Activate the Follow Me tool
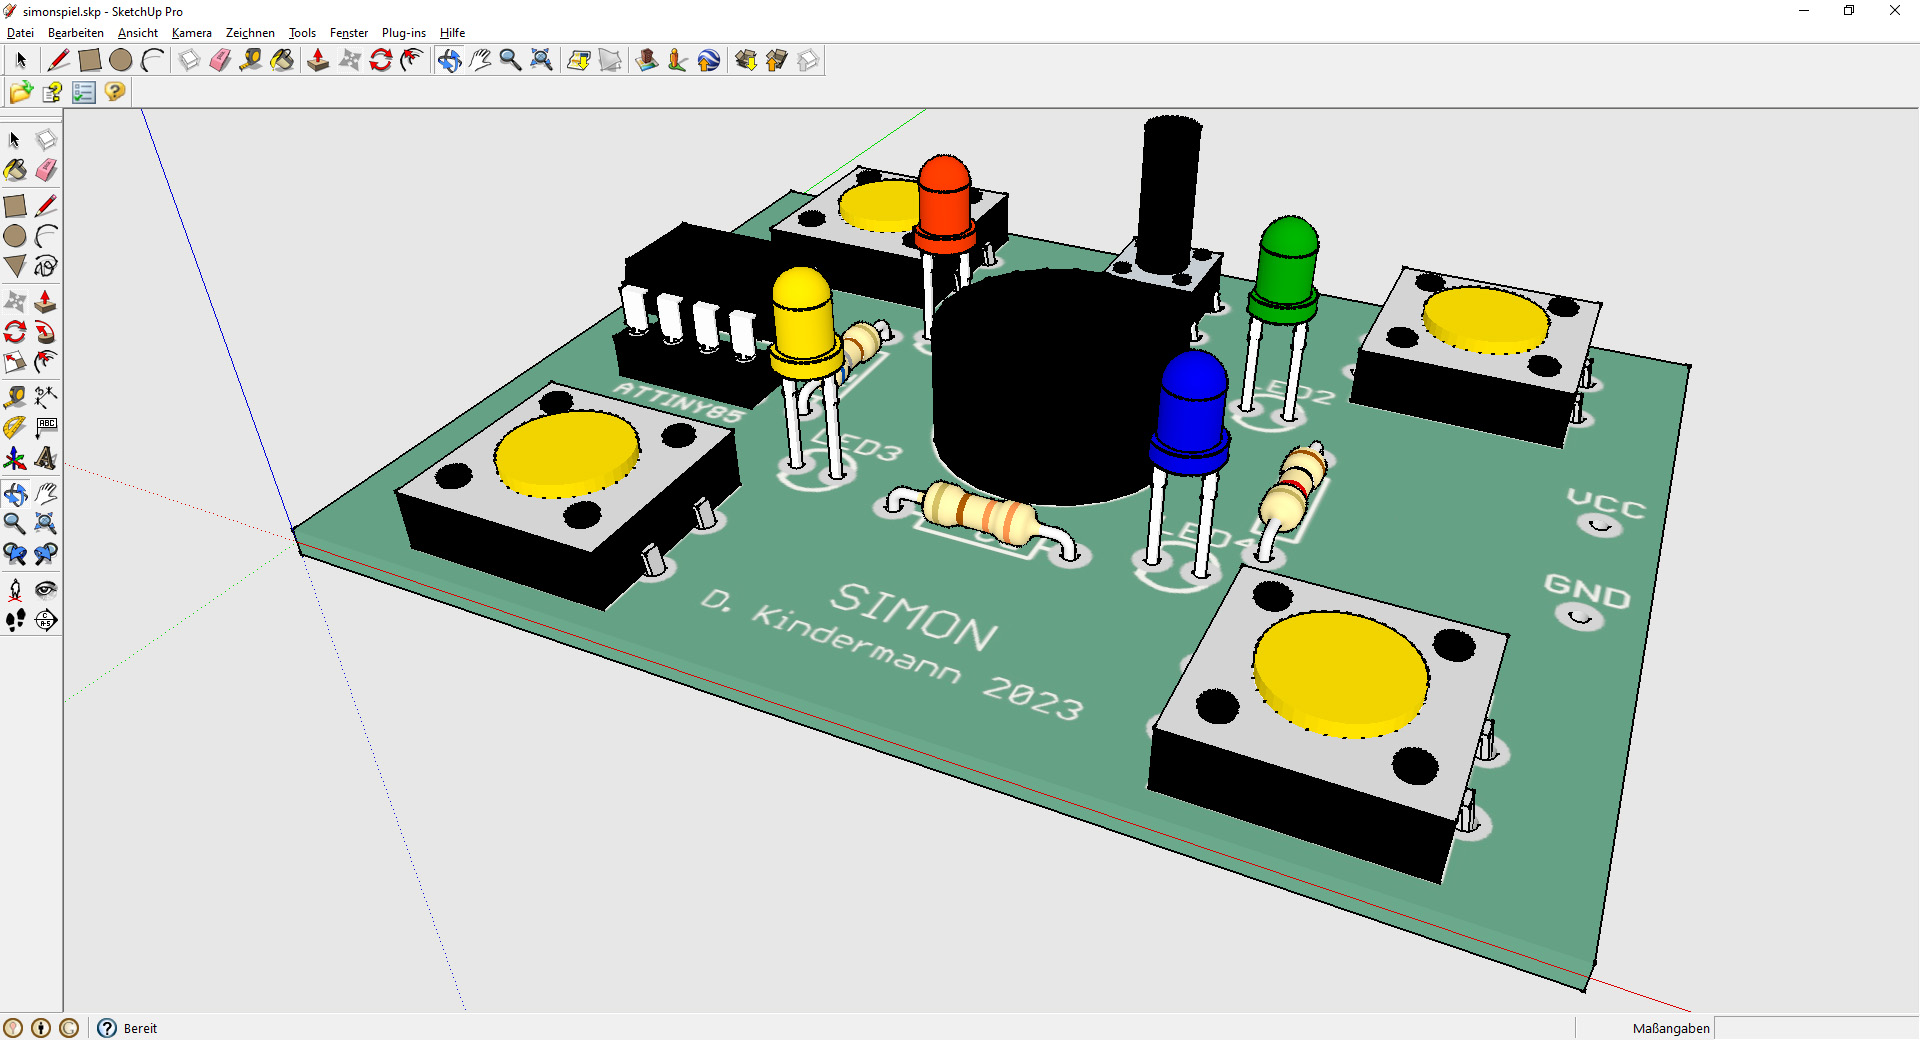This screenshot has height=1040, width=1920. pos(46,332)
